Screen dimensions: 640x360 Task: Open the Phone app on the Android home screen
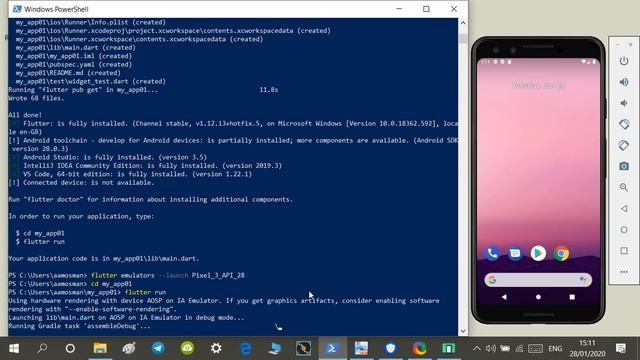492,253
